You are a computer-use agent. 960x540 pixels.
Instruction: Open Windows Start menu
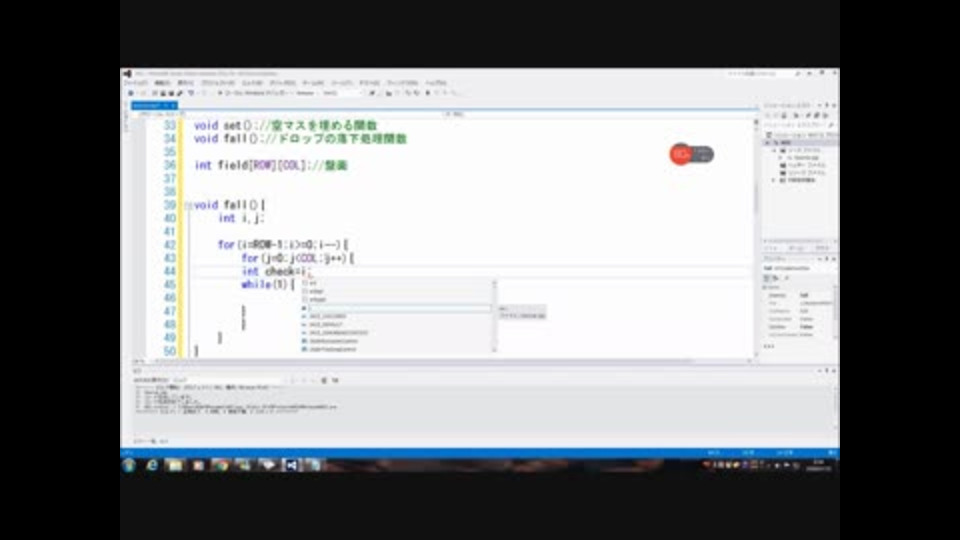coord(130,465)
